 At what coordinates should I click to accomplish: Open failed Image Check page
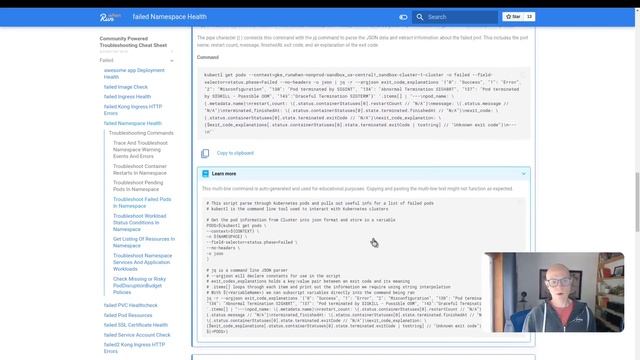coord(126,87)
